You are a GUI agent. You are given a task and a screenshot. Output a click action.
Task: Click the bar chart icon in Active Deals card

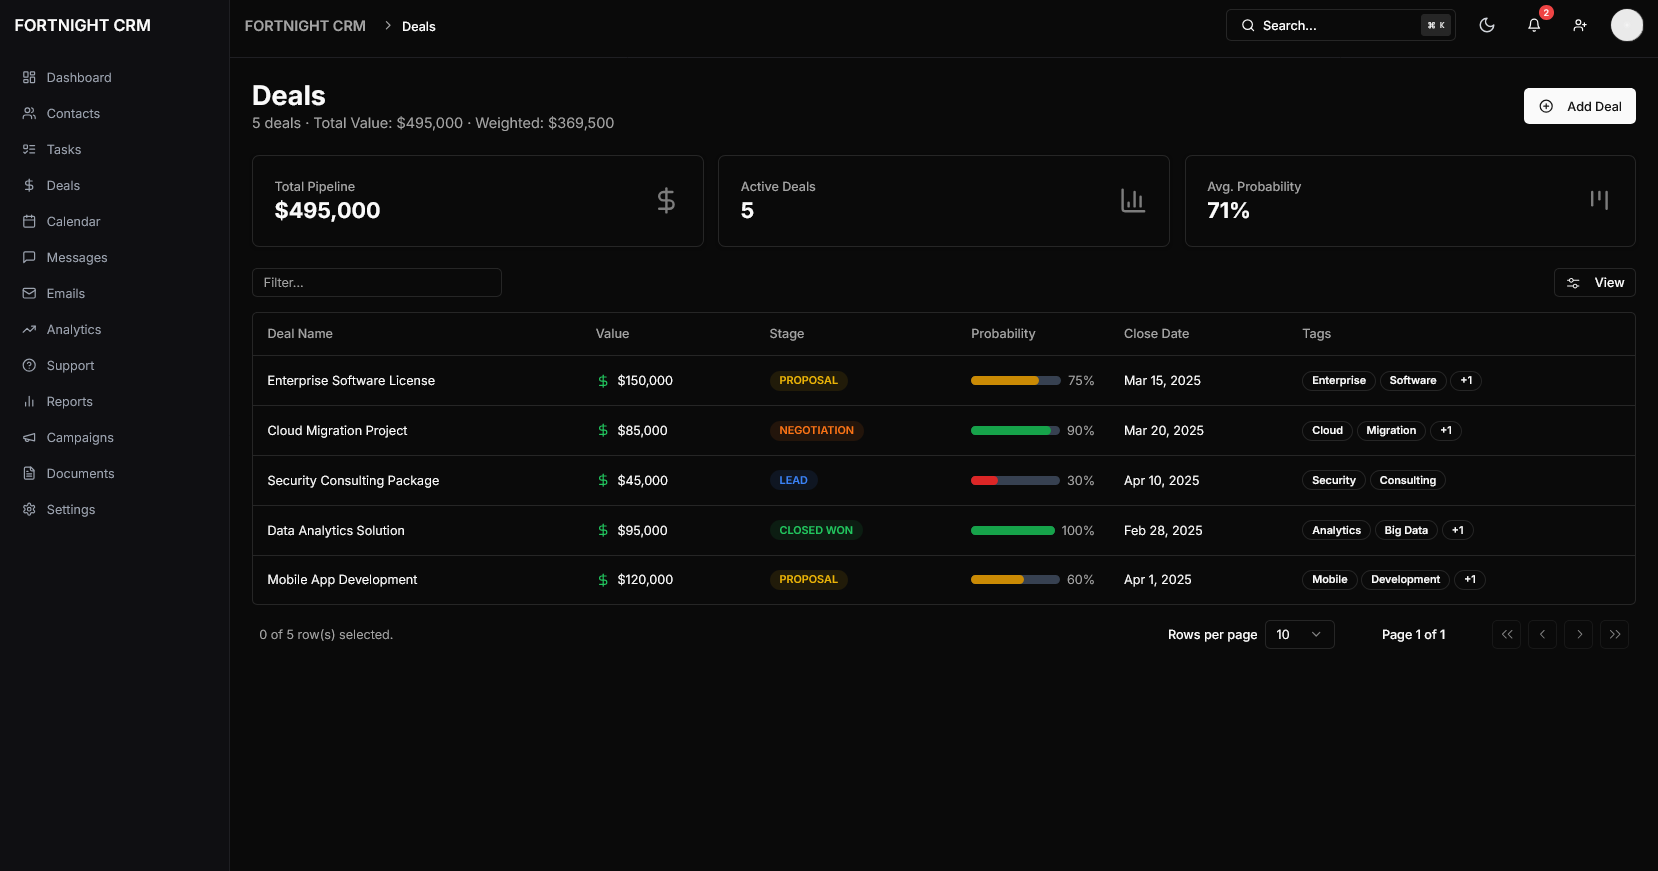pos(1133,201)
